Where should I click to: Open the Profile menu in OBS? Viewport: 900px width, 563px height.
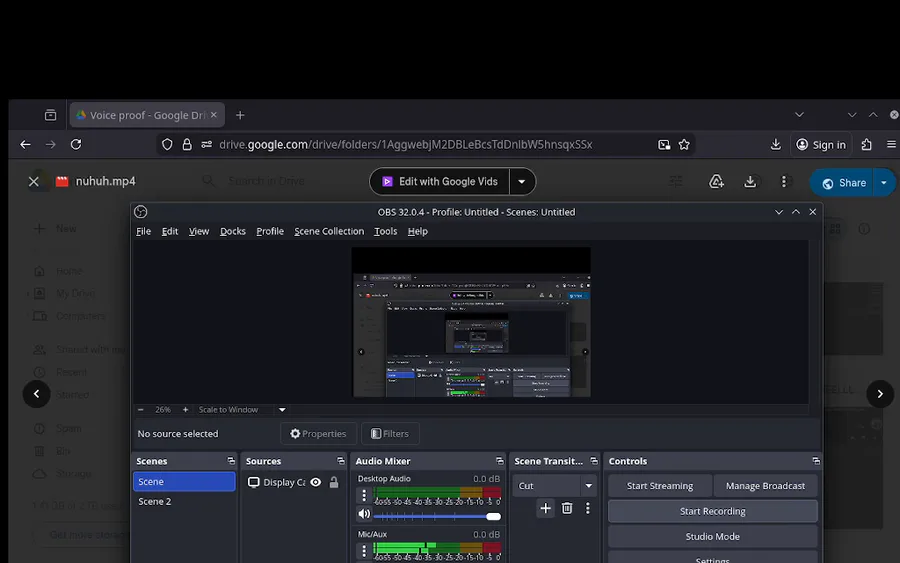coord(270,231)
